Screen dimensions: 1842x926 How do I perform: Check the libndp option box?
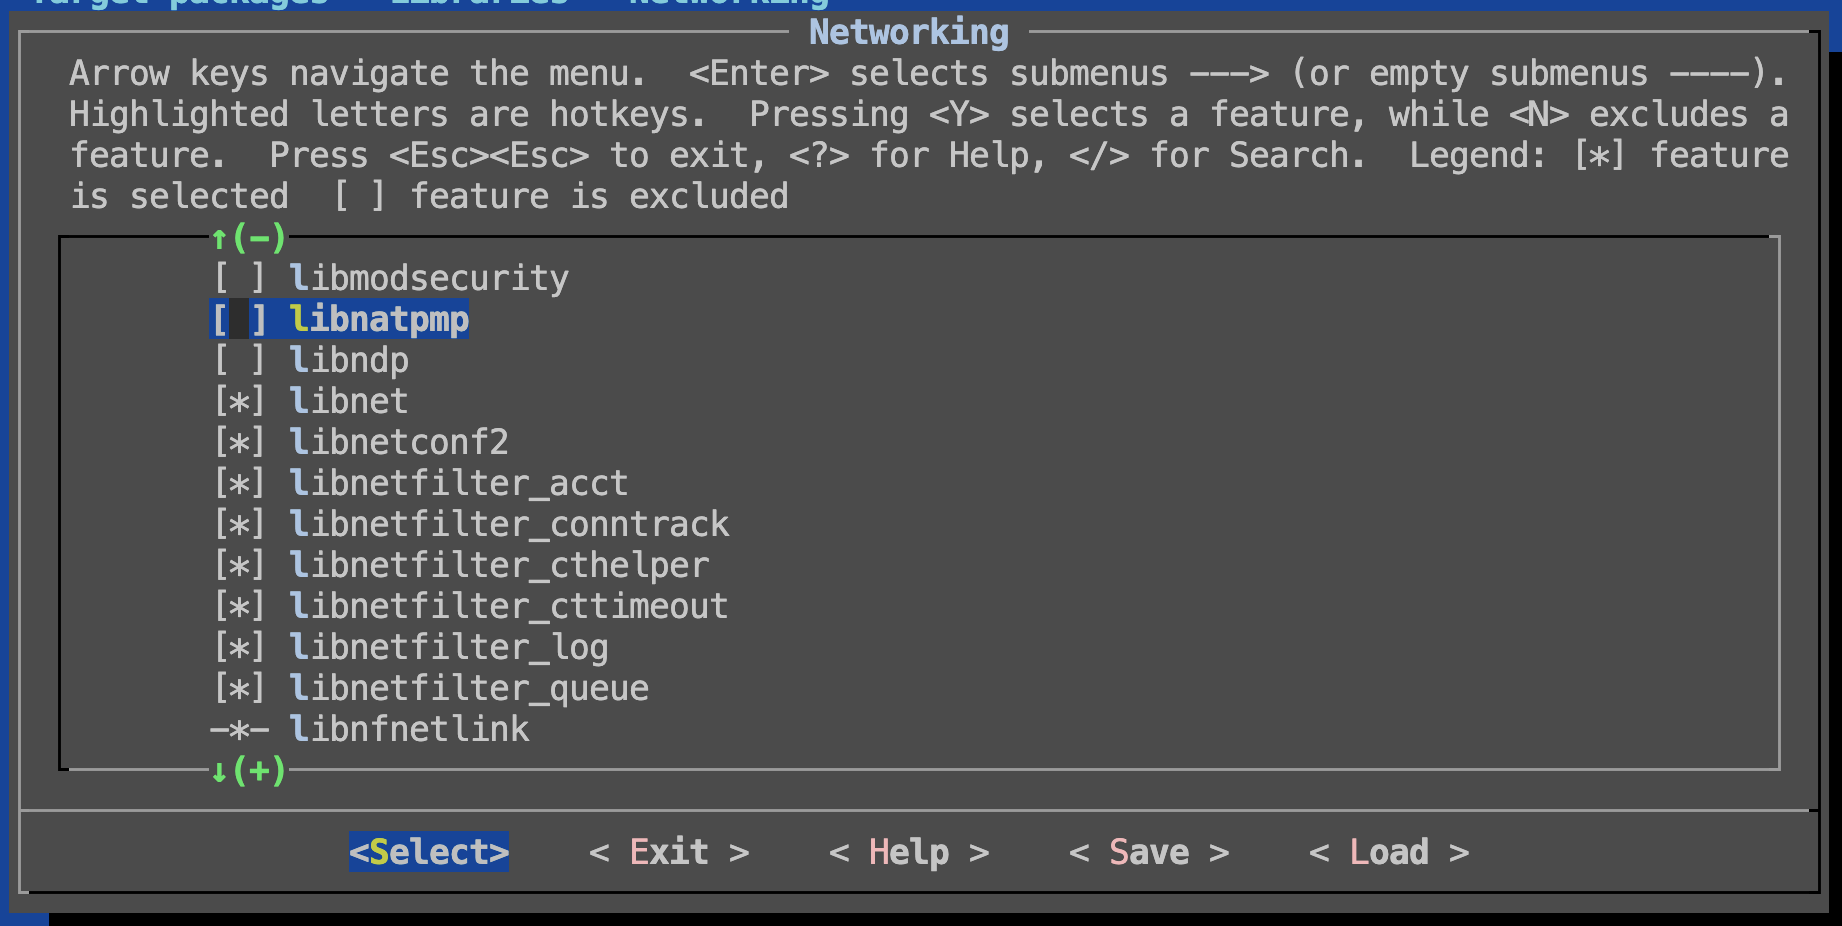(239, 360)
